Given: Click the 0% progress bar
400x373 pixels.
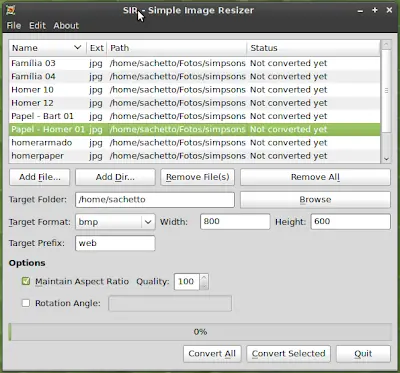Looking at the screenshot, I should tap(200, 332).
